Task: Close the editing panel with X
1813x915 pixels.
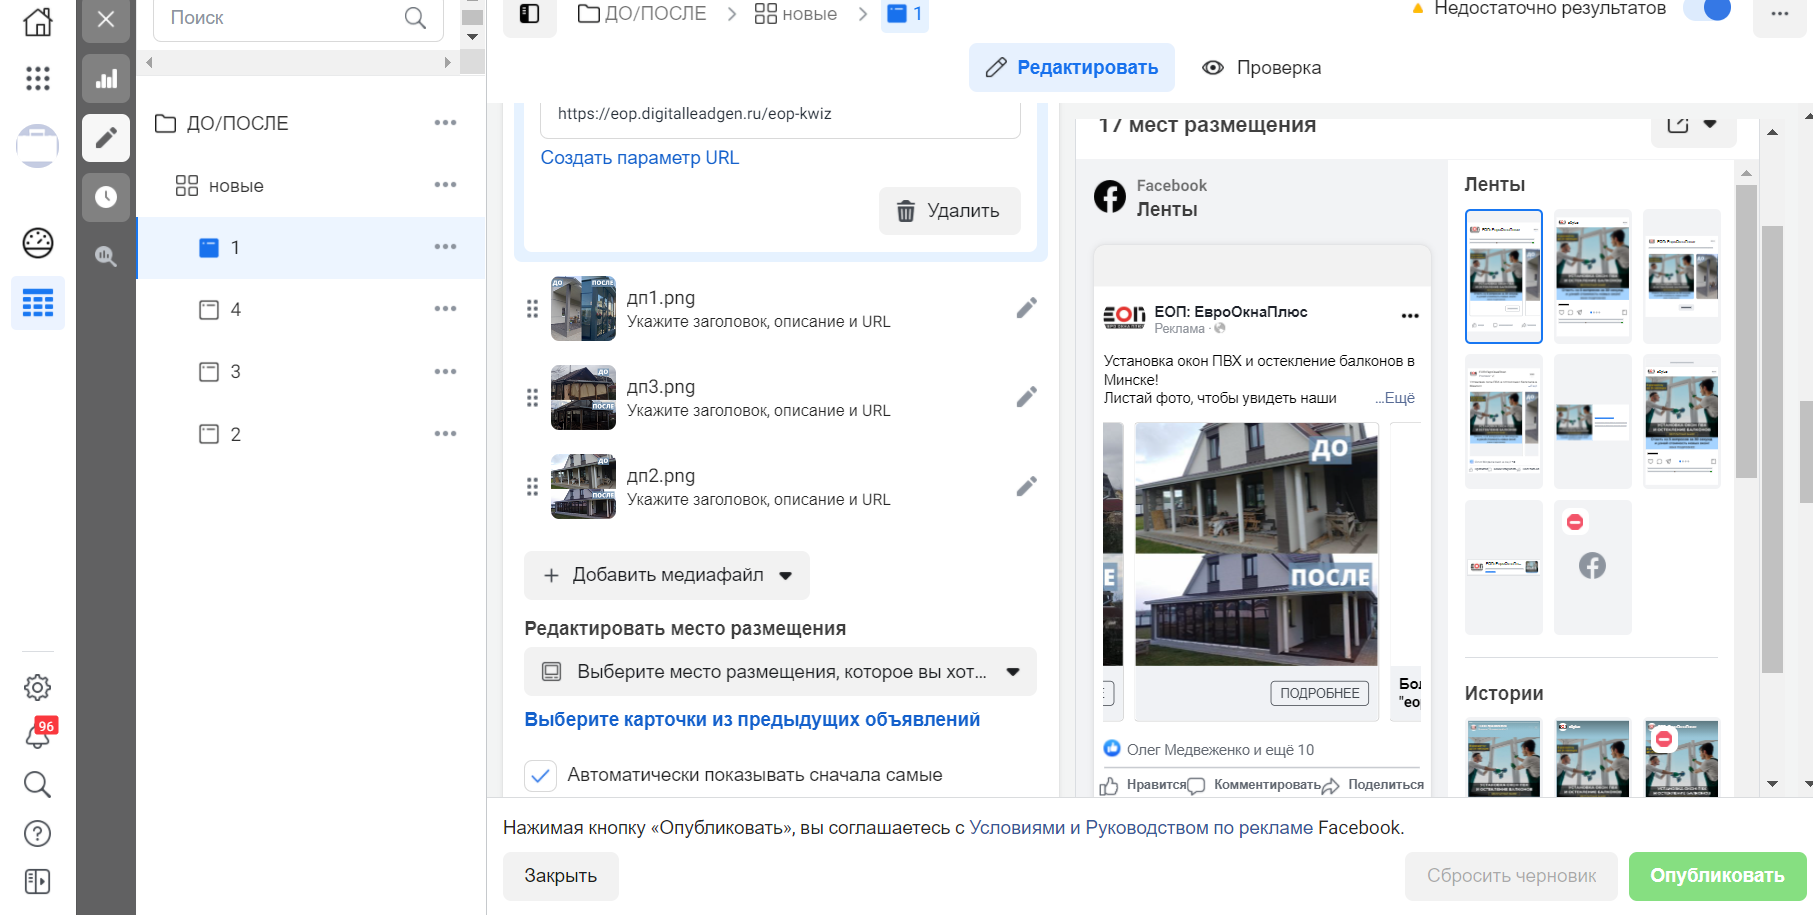Action: 106,19
